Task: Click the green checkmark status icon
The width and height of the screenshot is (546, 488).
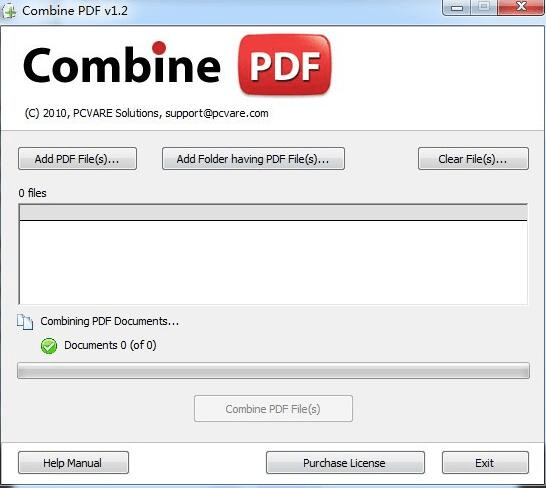Action: pos(49,346)
